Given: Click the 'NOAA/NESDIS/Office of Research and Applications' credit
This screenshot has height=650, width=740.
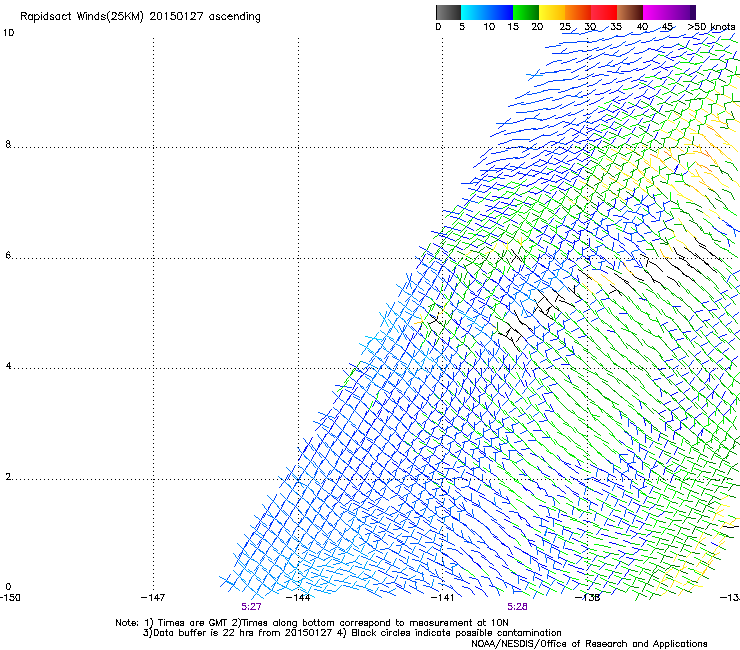Looking at the screenshot, I should (589, 643).
